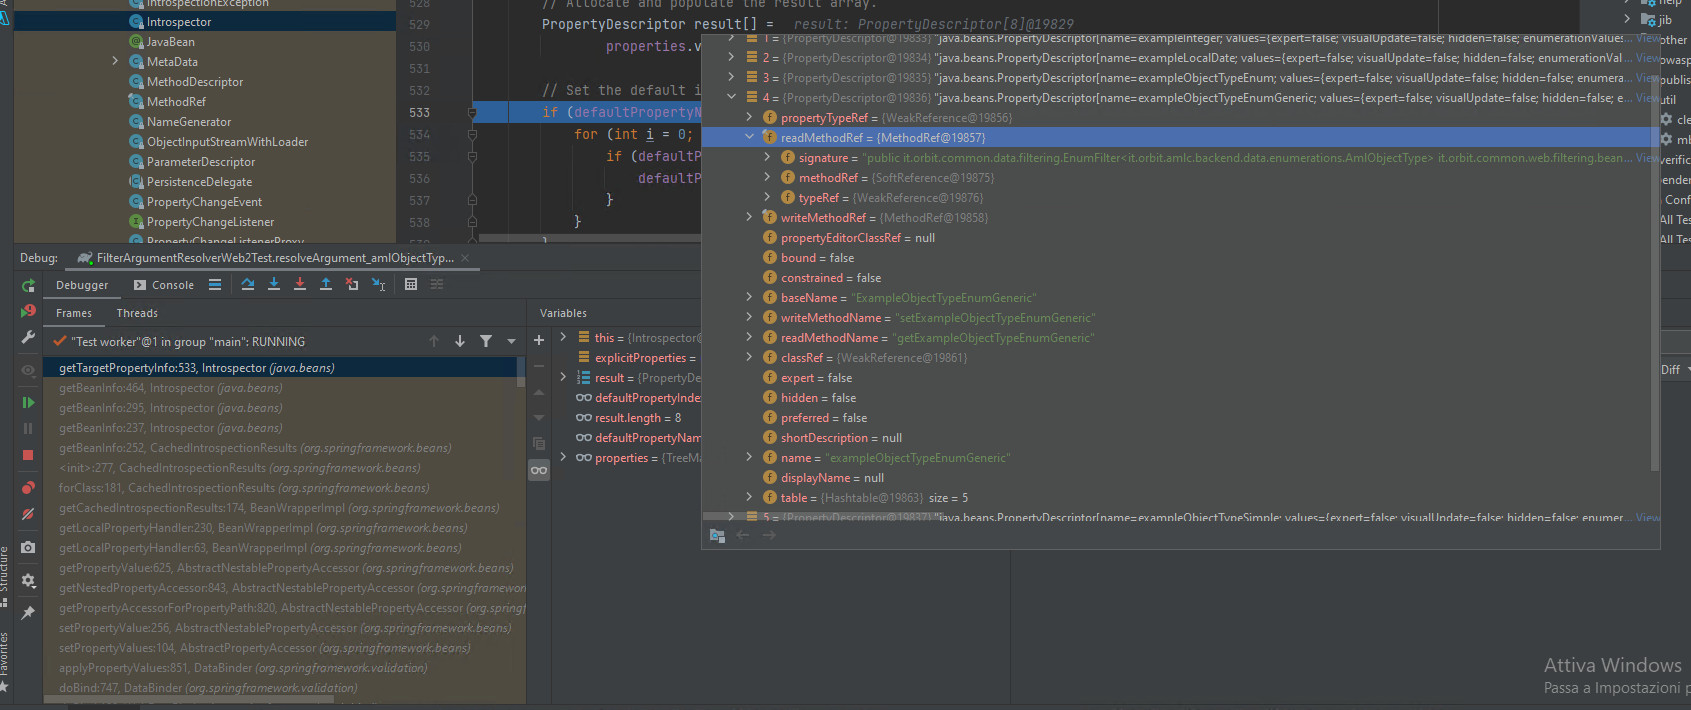This screenshot has height=710, width=1691.
Task: Click Show Execution Point icon
Action: (215, 285)
